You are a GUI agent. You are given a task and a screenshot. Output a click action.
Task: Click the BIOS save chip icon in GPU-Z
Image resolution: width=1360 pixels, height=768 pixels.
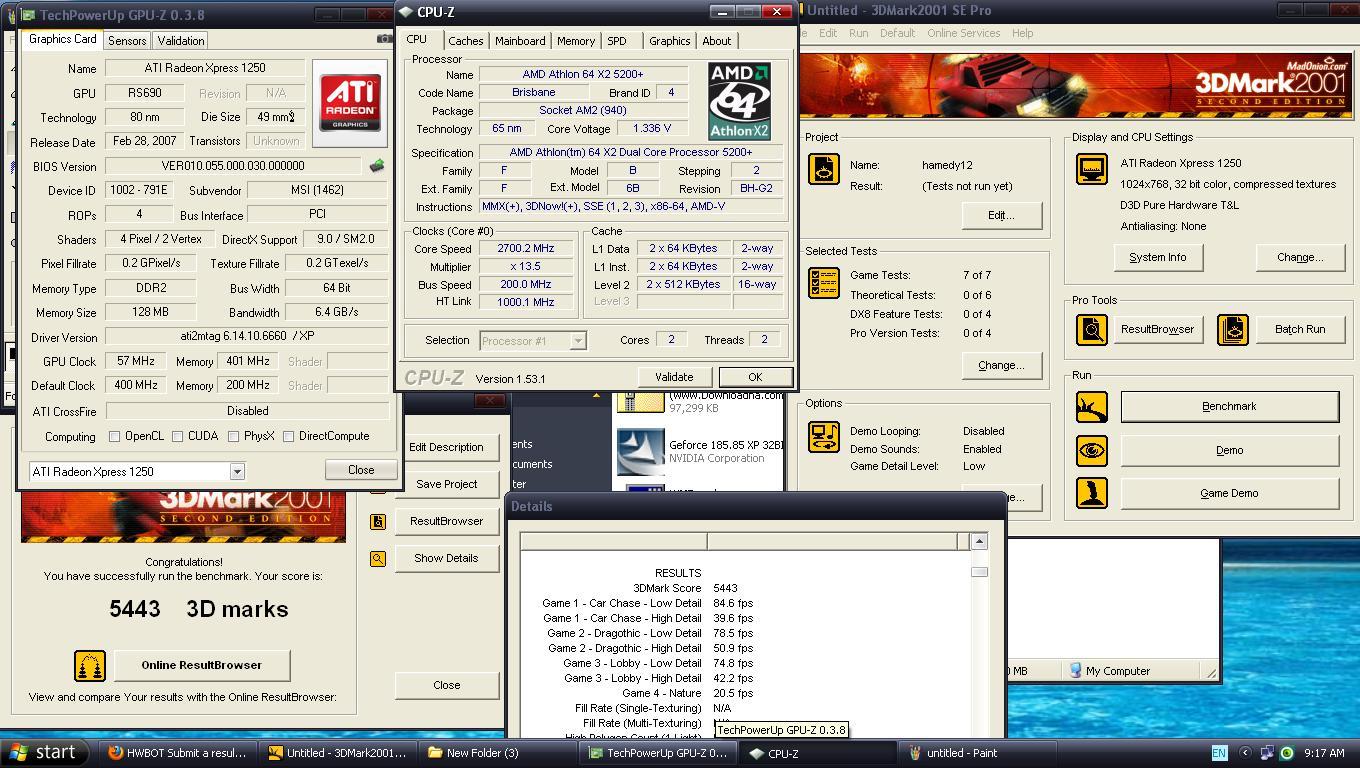pos(376,166)
